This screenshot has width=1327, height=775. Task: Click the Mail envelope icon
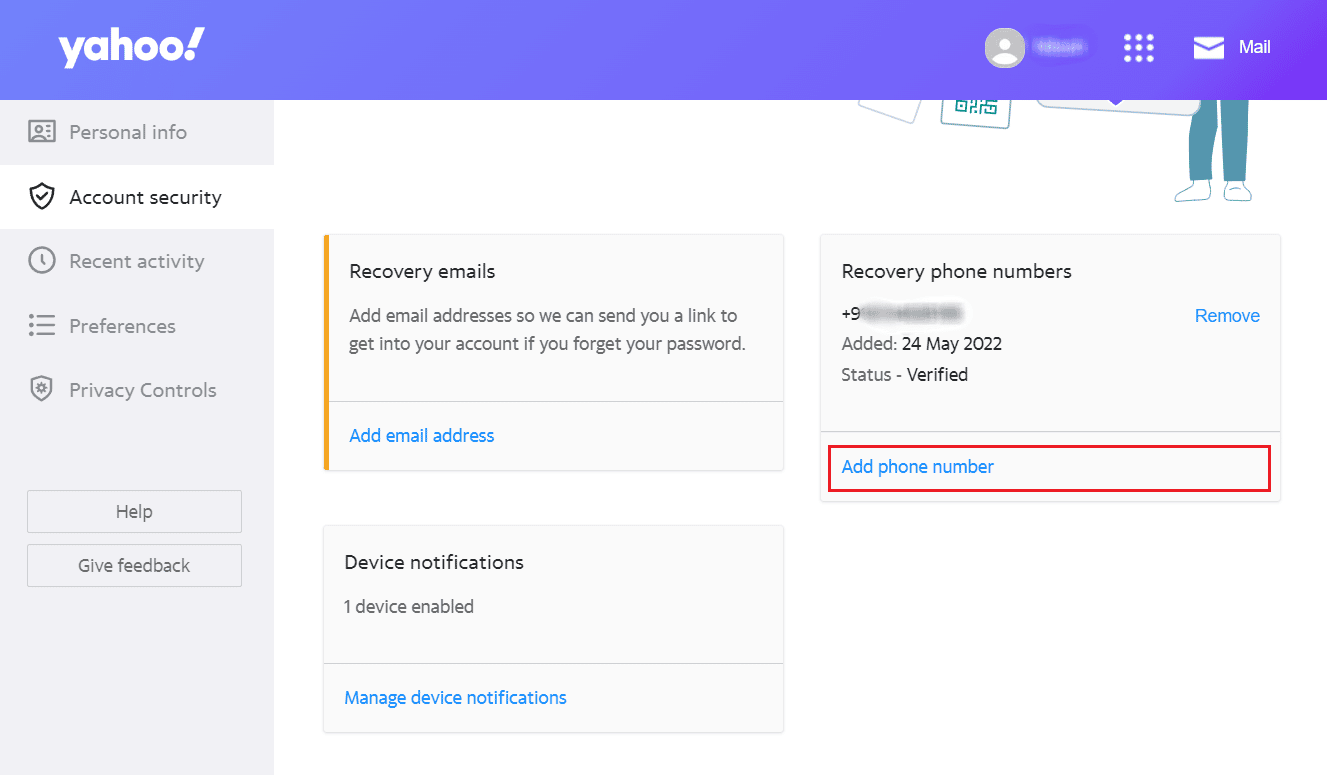[1208, 46]
